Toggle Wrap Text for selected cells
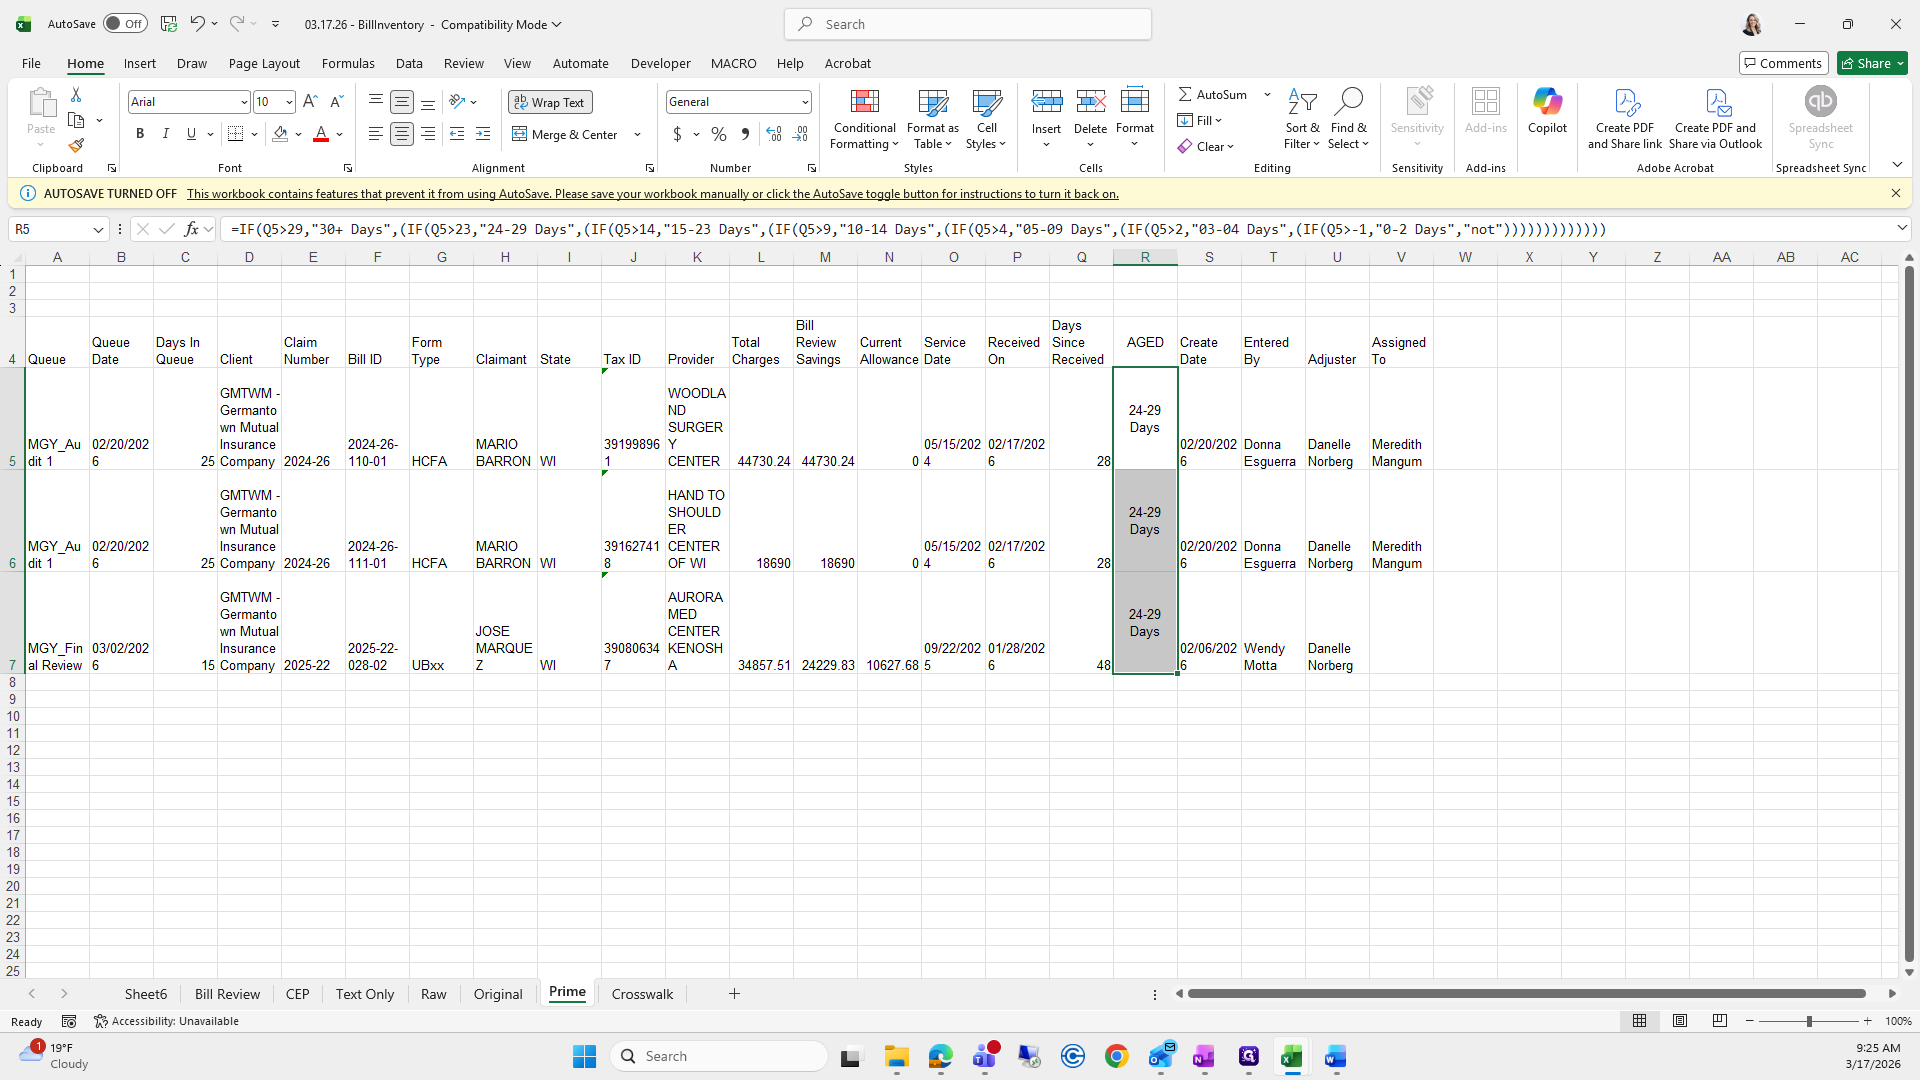The image size is (1920, 1080). [550, 102]
